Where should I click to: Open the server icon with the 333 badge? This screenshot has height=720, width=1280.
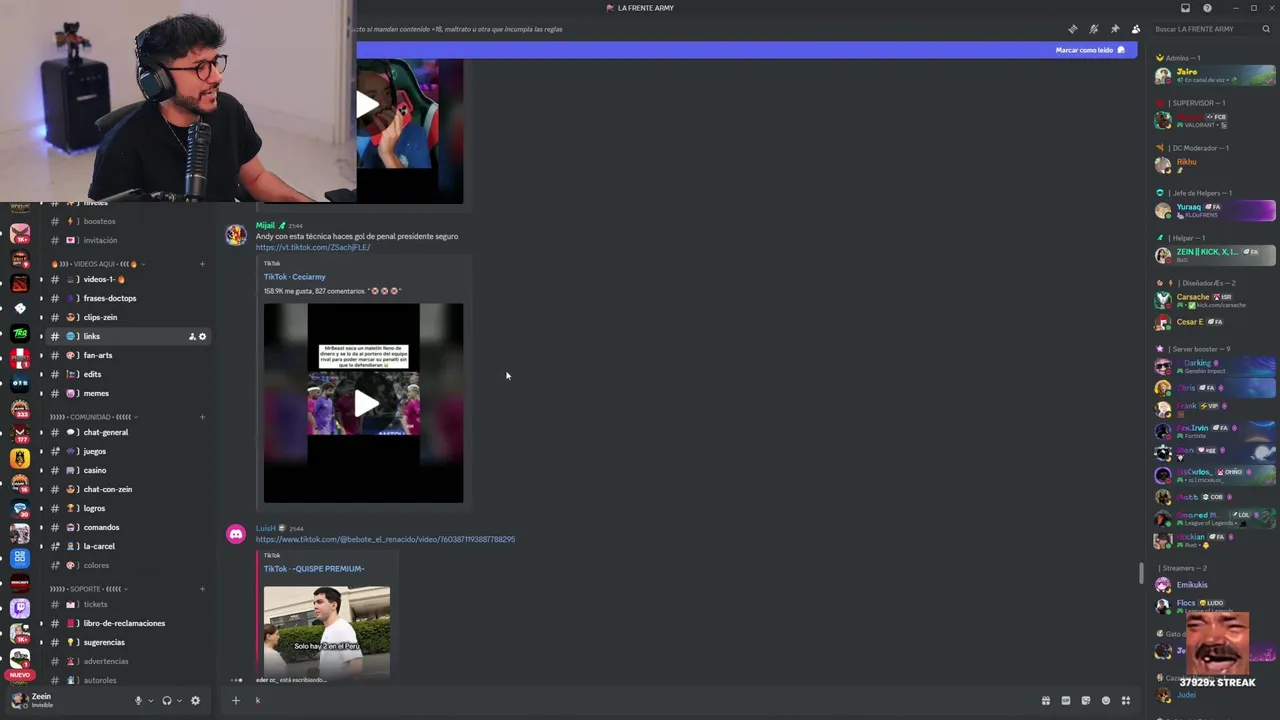[x=20, y=408]
